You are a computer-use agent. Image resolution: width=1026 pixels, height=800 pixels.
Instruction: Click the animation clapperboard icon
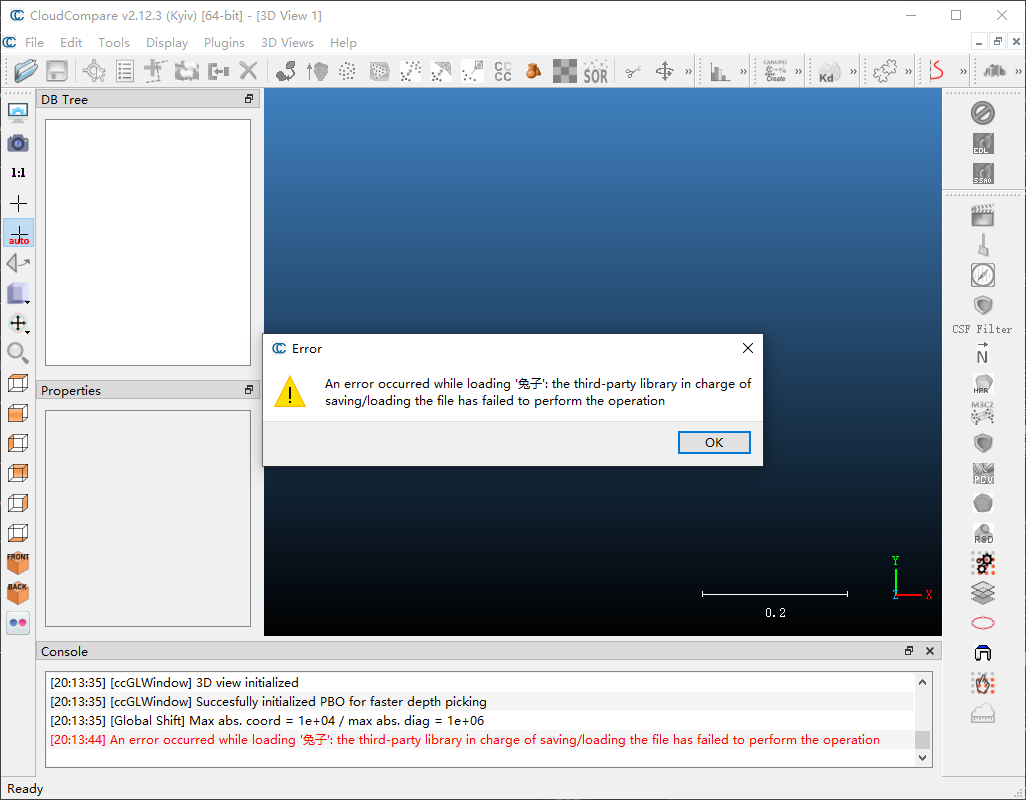click(x=983, y=215)
